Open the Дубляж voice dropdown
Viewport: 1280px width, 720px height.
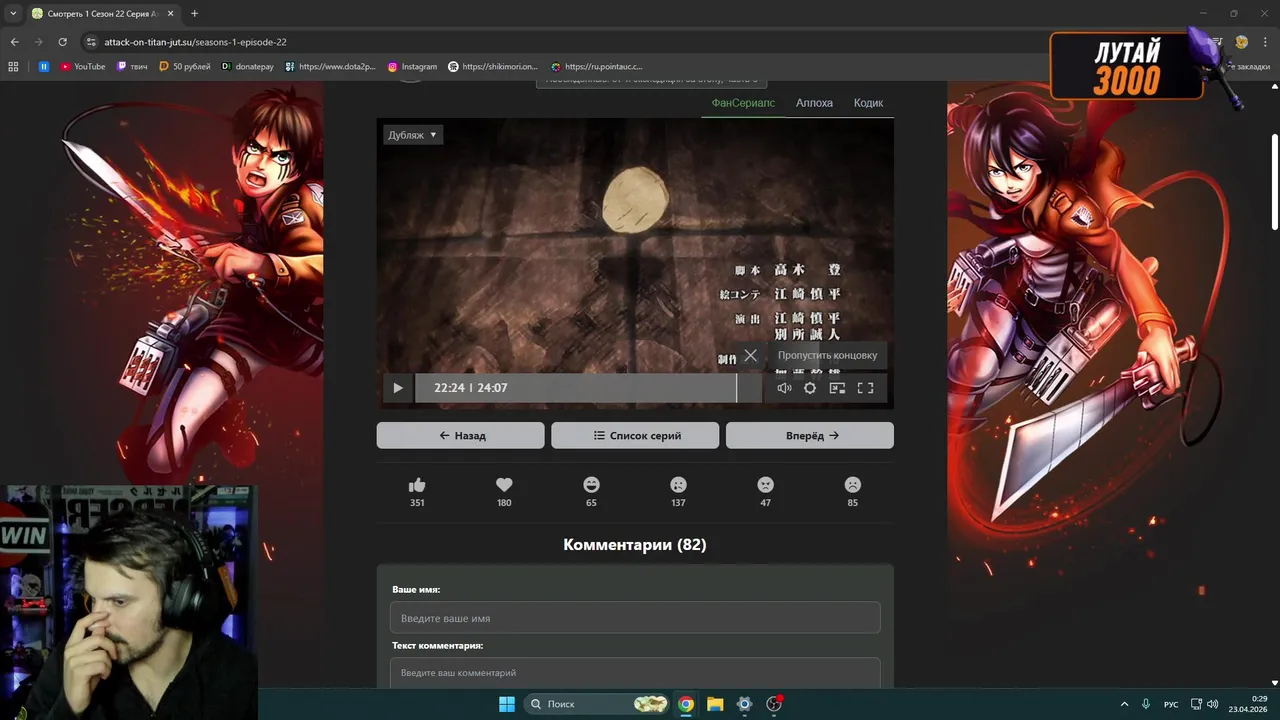[x=413, y=134]
